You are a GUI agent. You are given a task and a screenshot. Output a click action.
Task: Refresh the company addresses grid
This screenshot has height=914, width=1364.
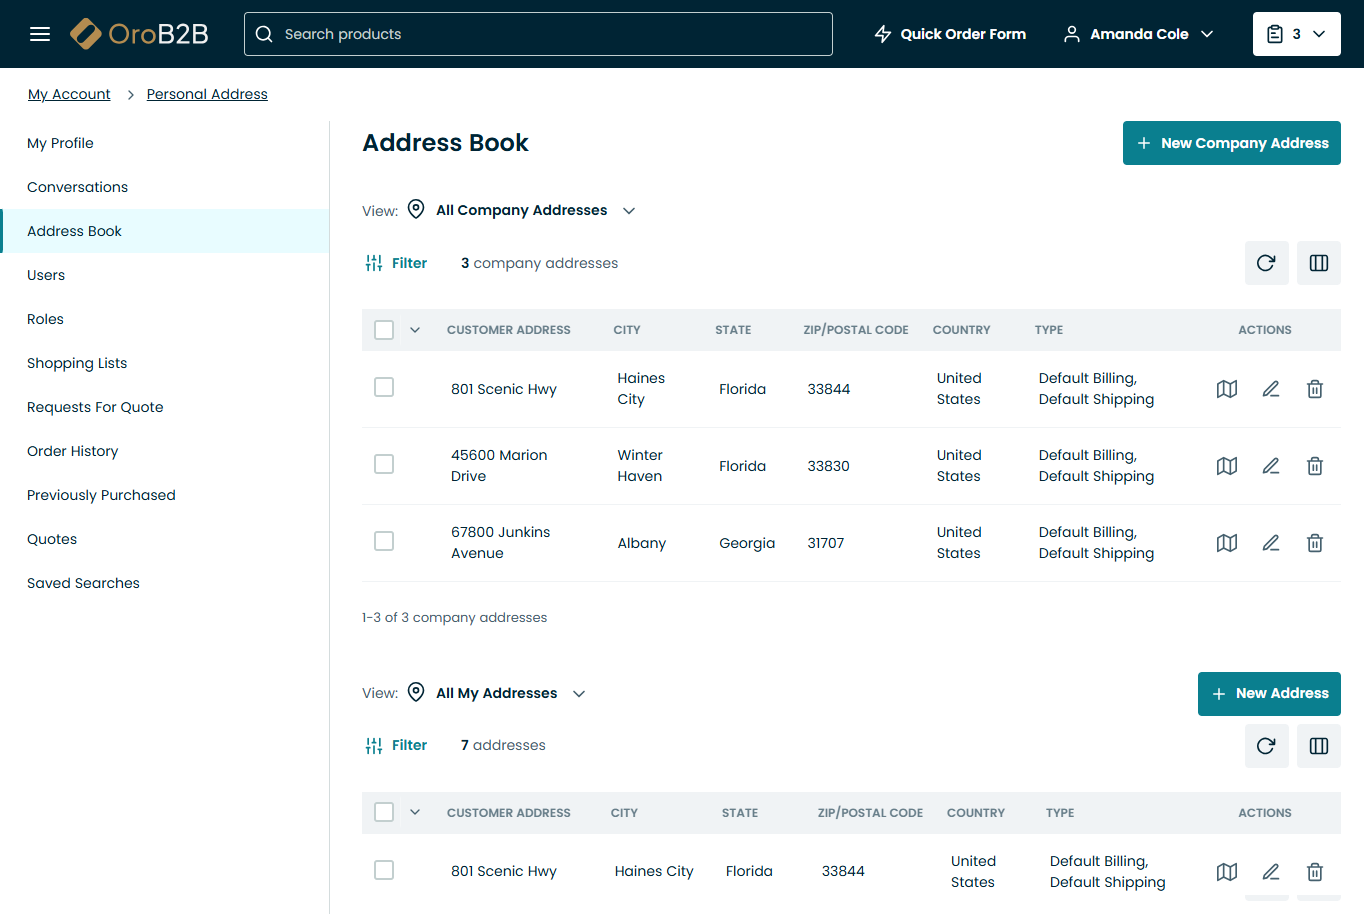click(1266, 263)
